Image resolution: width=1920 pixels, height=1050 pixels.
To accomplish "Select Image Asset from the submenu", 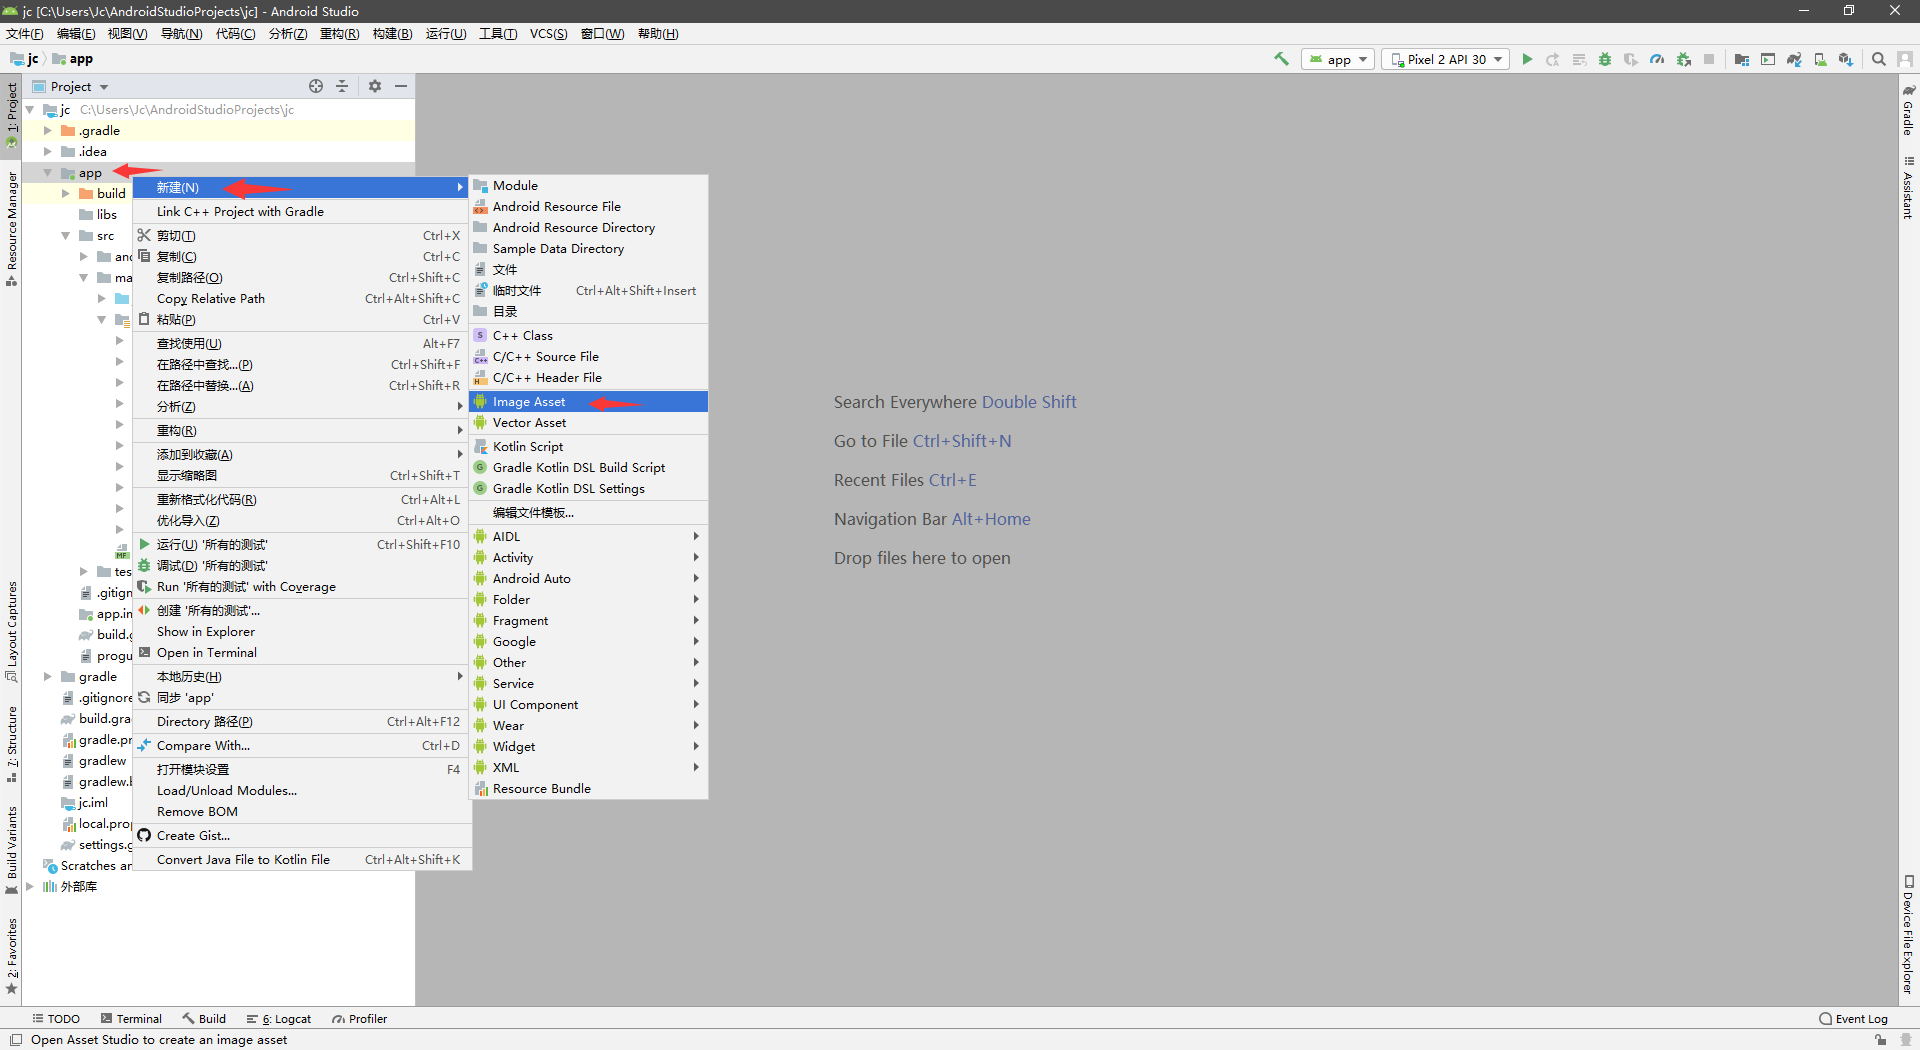I will coord(589,401).
